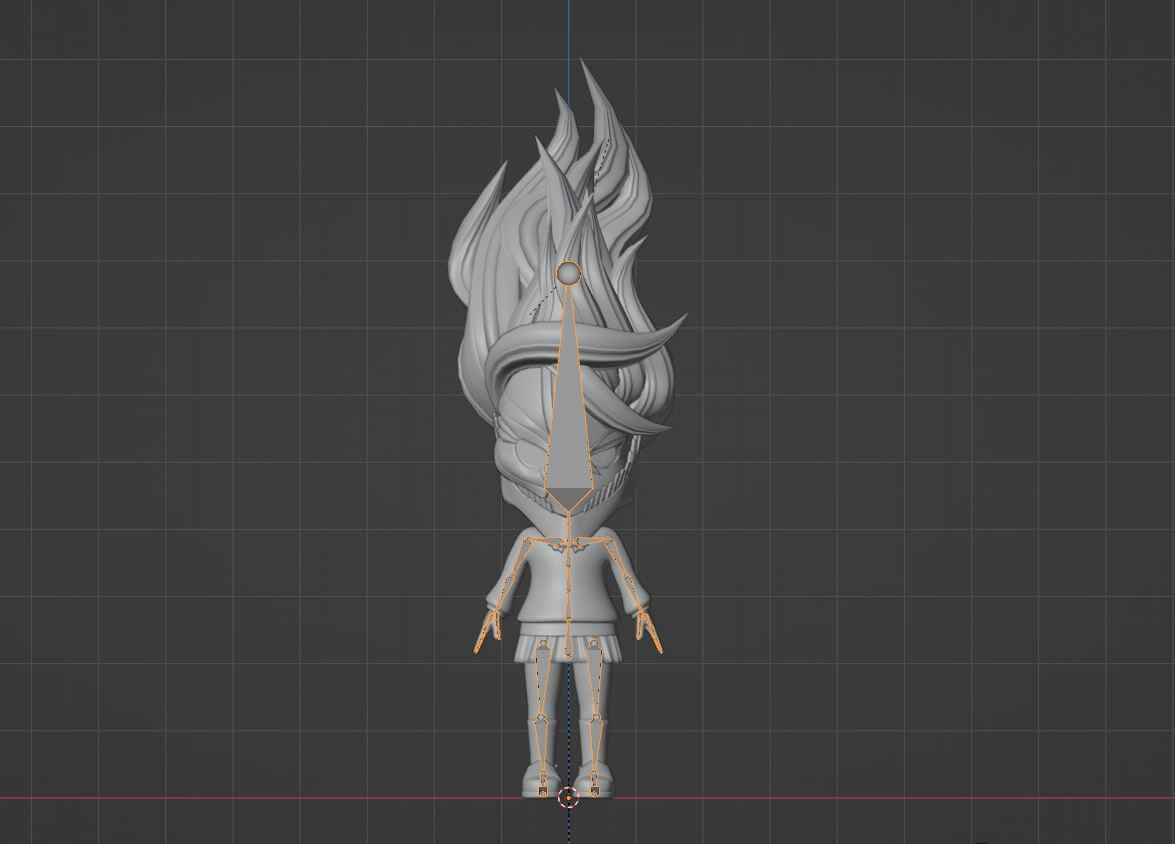Click the 3D cursor between the character's feet
This screenshot has width=1175, height=844.
tap(569, 798)
